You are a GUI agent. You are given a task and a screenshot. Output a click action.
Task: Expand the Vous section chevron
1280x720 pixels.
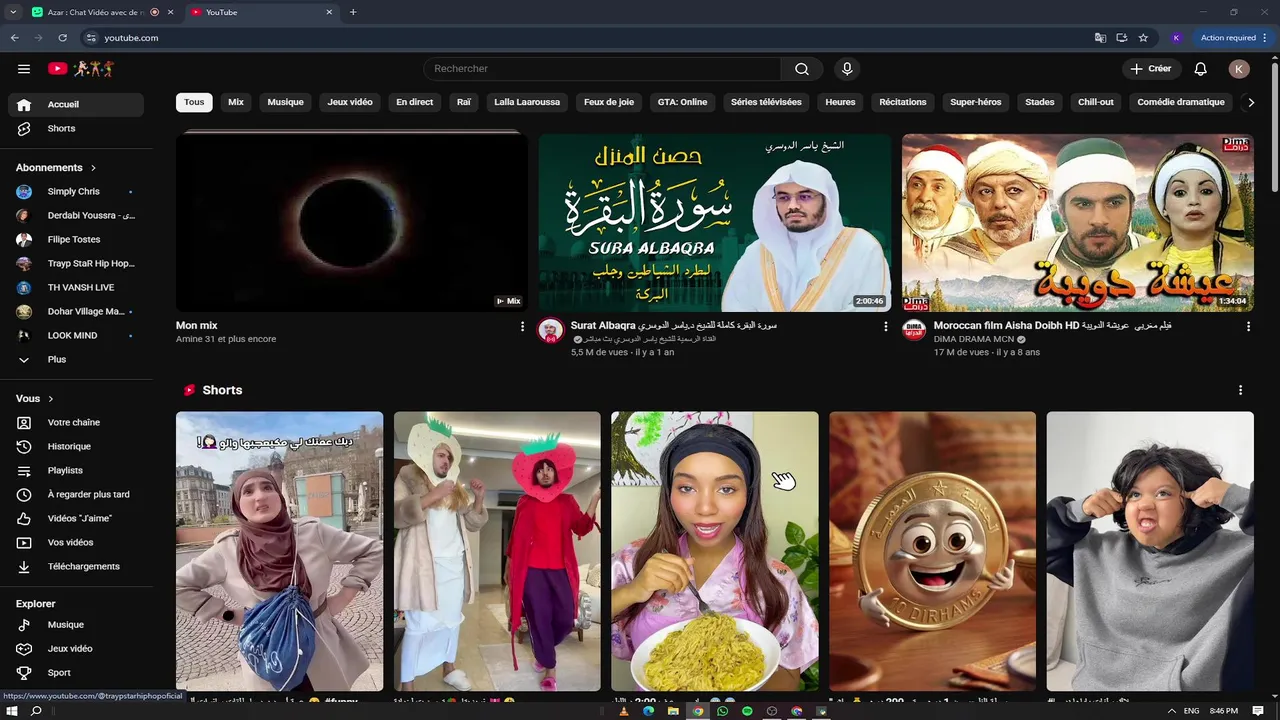click(51, 399)
